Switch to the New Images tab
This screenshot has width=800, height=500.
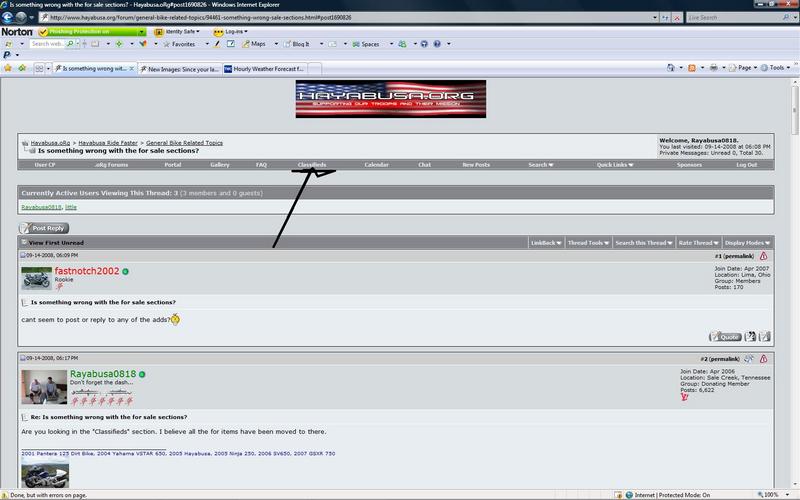(x=180, y=69)
